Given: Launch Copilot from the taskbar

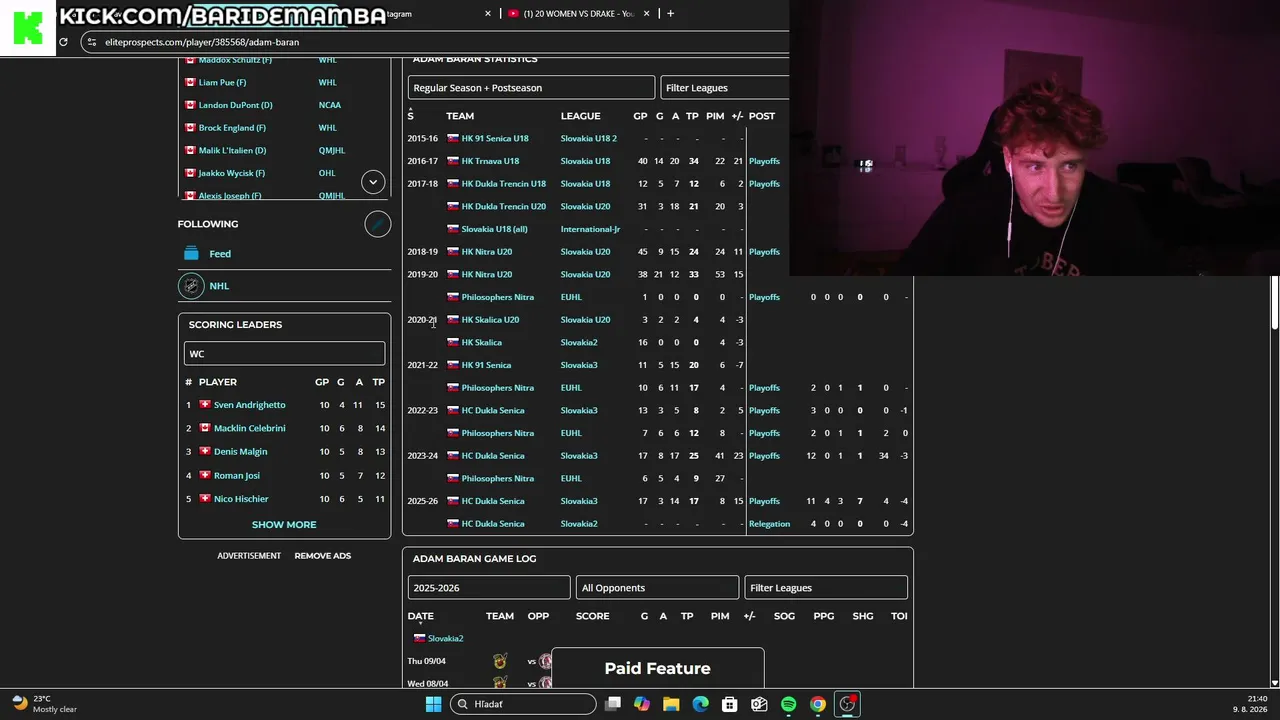Looking at the screenshot, I should pos(642,704).
